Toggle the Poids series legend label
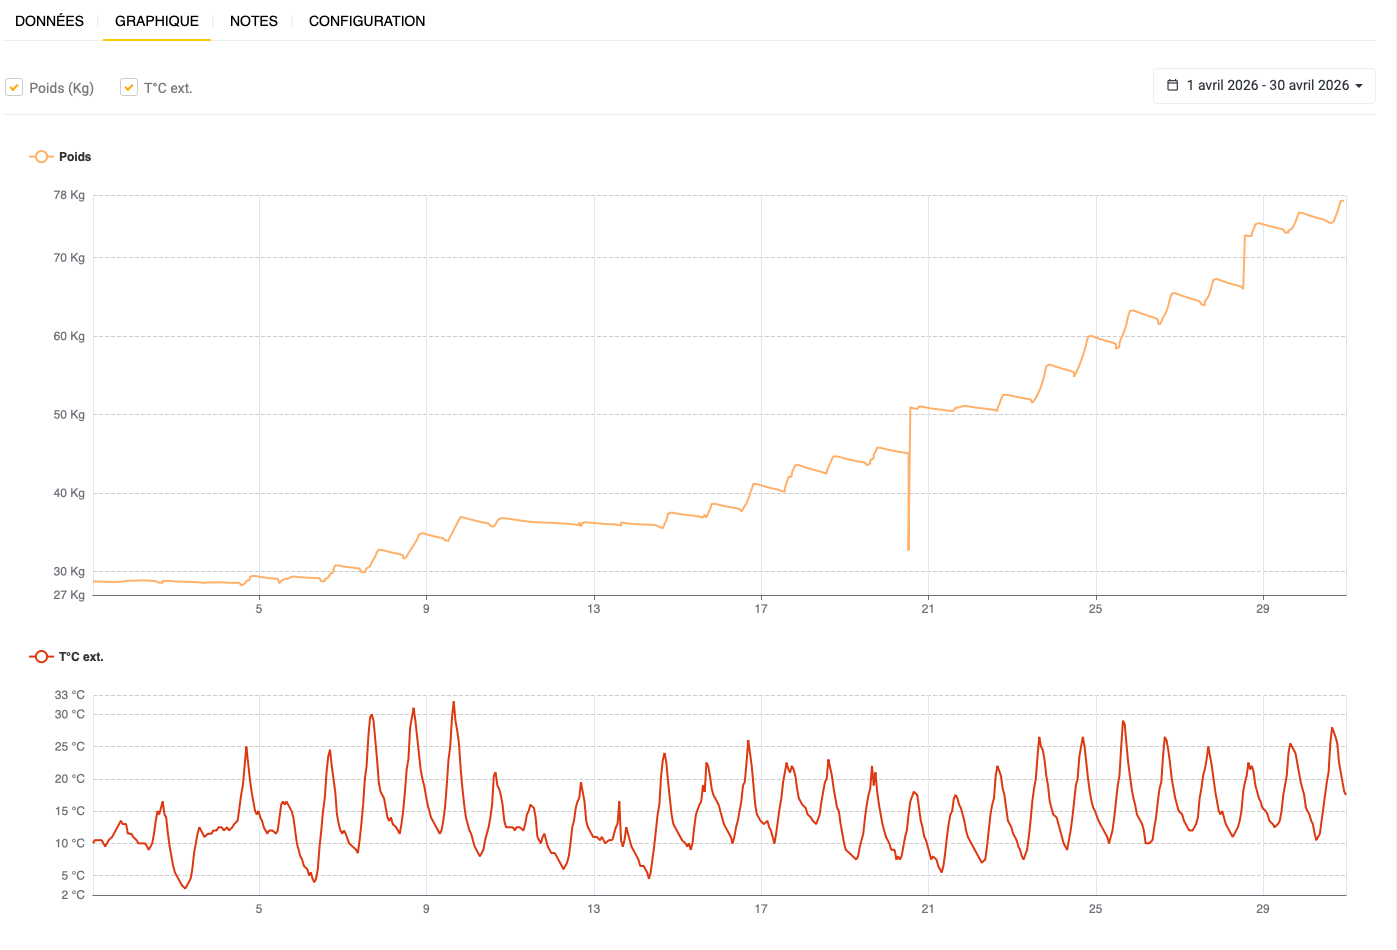The image size is (1397, 950). [75, 157]
